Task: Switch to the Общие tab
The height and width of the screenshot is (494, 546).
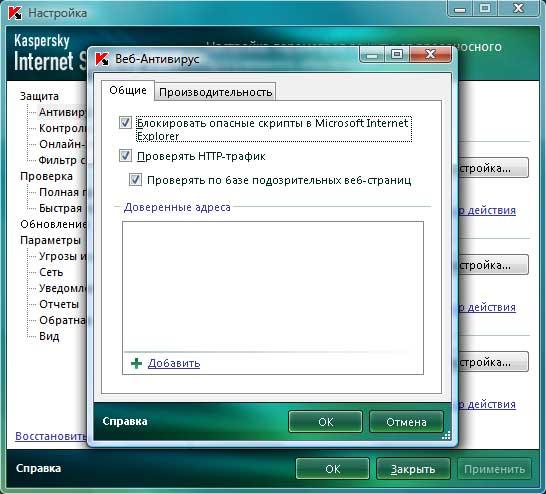Action: tap(128, 91)
